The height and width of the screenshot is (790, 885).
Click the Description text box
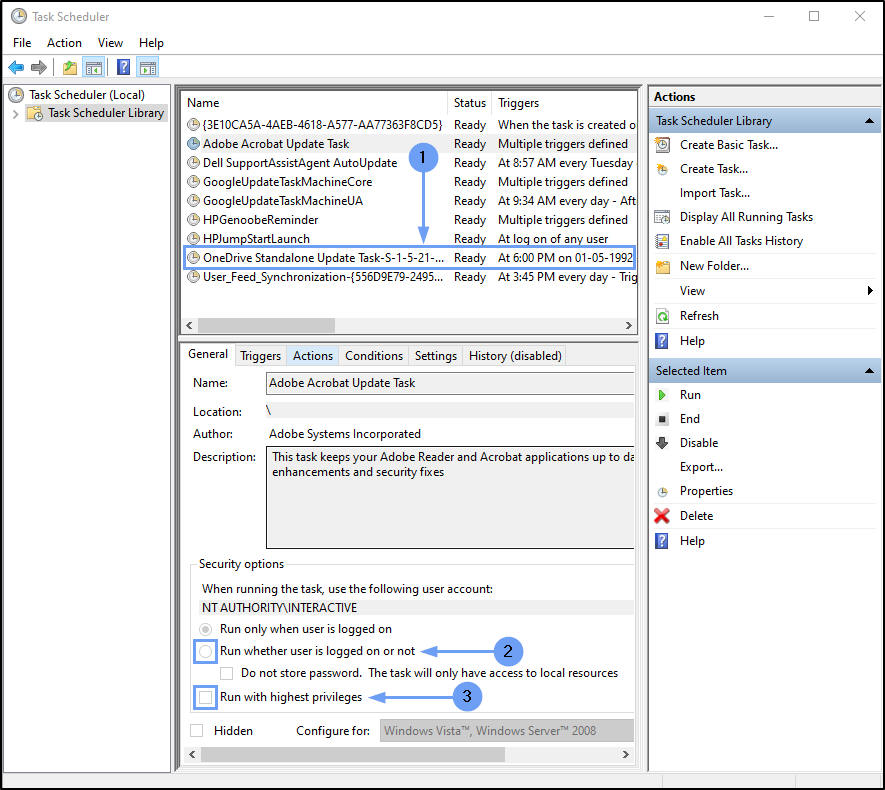450,497
